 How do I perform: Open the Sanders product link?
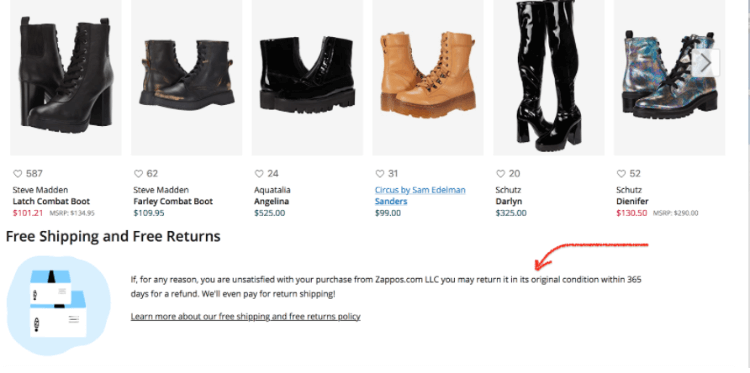click(x=391, y=201)
